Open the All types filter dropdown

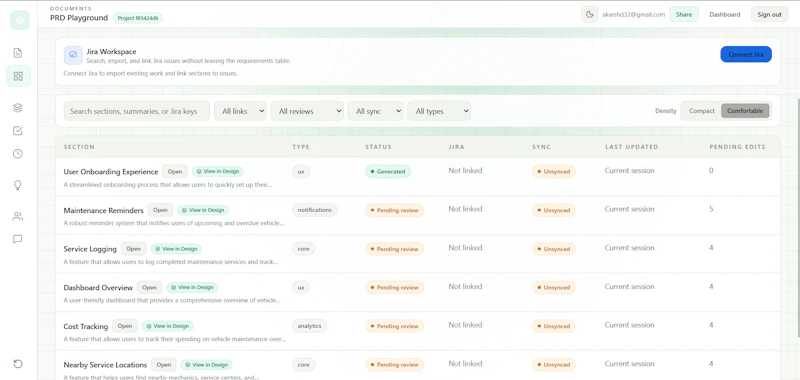pos(439,111)
